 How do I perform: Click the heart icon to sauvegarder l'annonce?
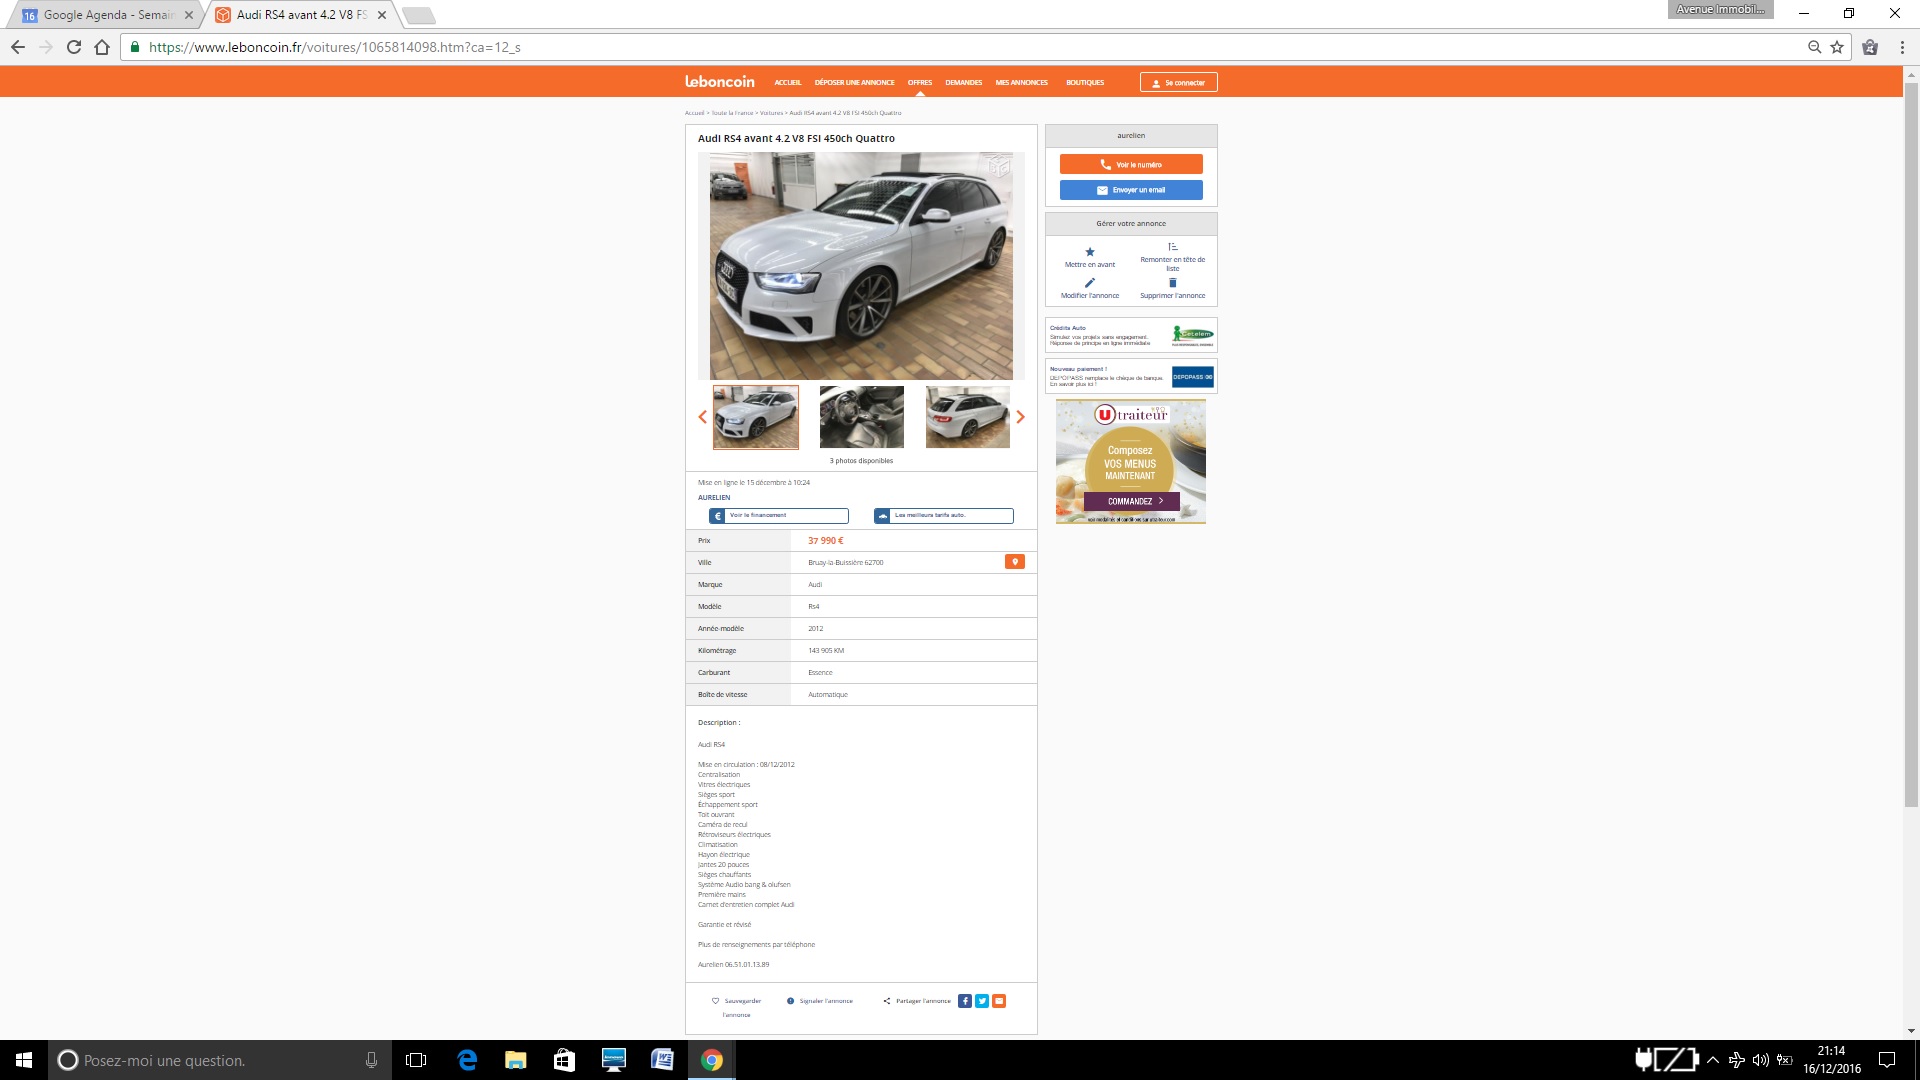click(715, 1000)
